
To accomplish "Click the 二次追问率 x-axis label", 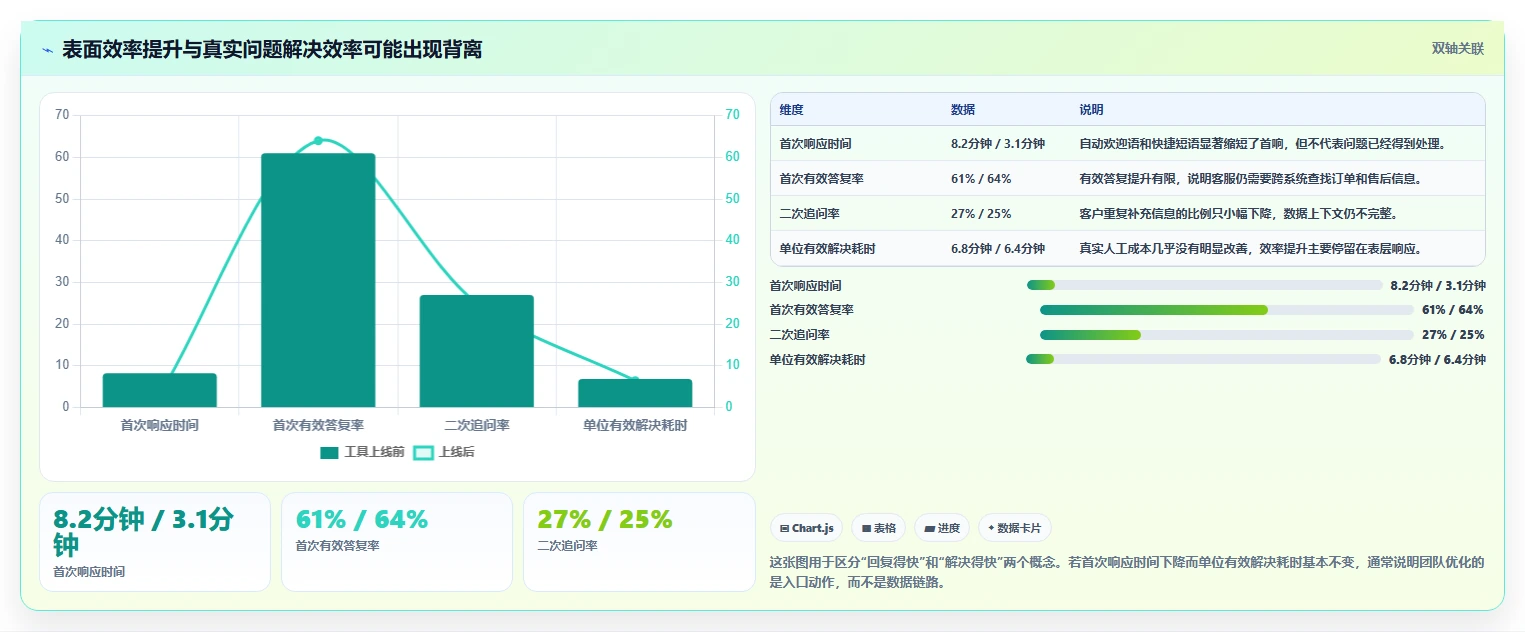I will pos(477,425).
